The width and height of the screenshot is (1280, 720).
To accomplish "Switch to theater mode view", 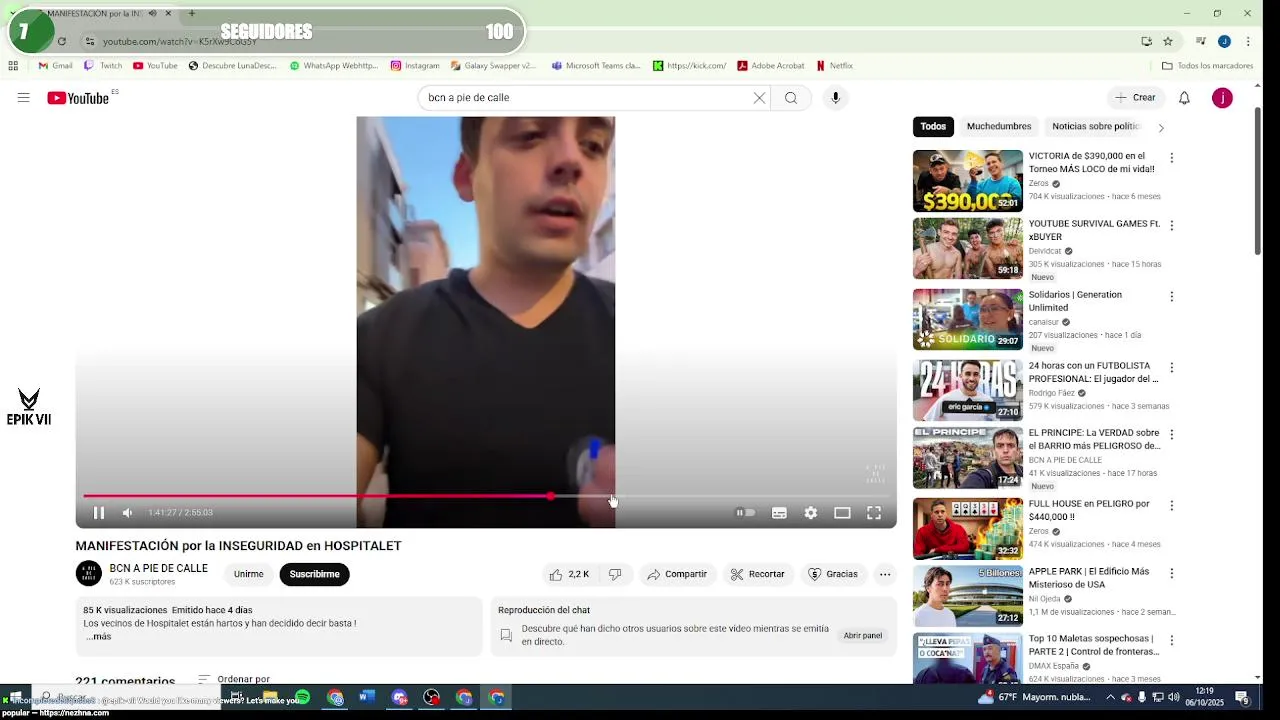I will (x=842, y=513).
